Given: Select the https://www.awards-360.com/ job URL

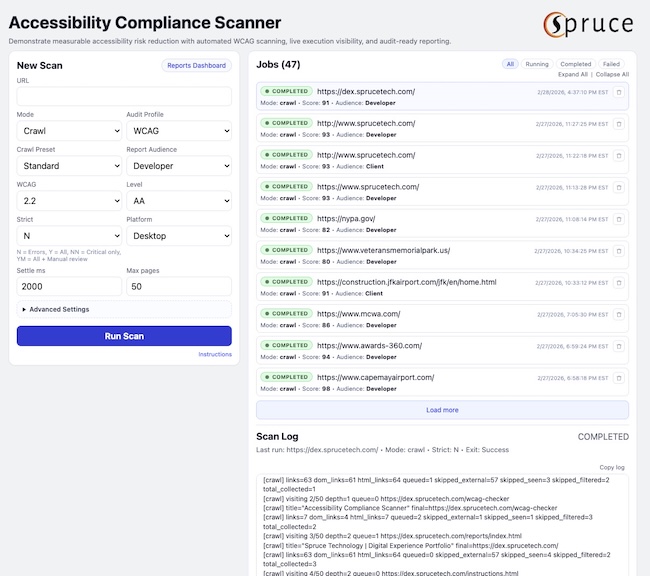Looking at the screenshot, I should click(x=369, y=345).
